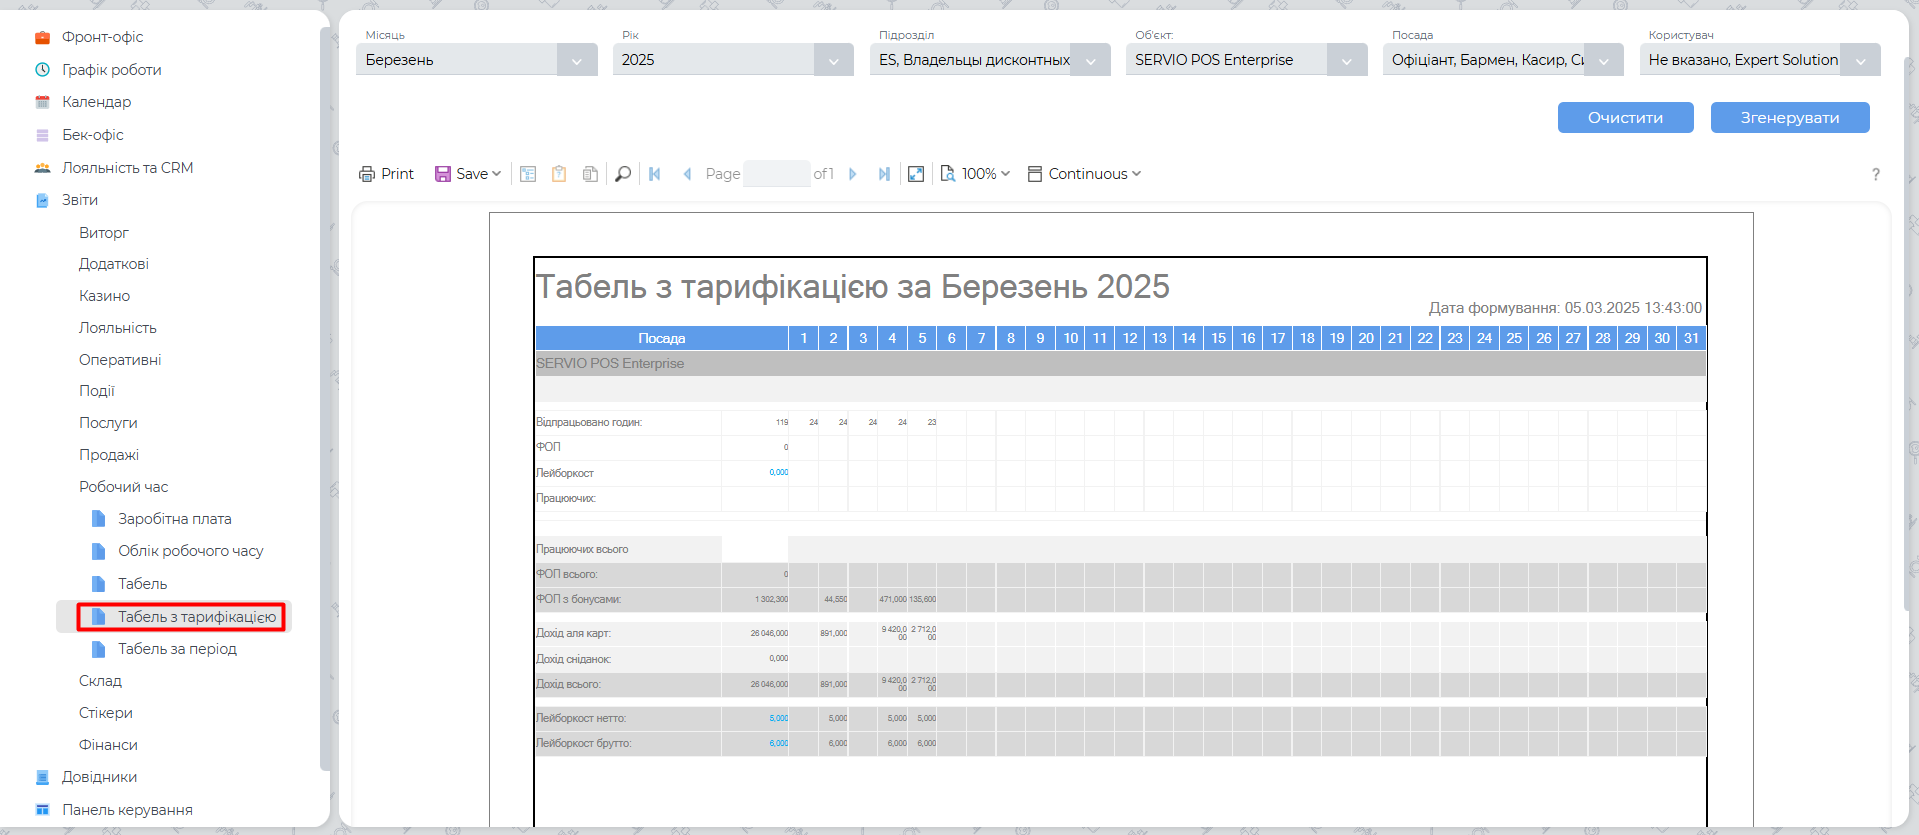
Task: Open the Заробітна плата report
Action: [174, 519]
